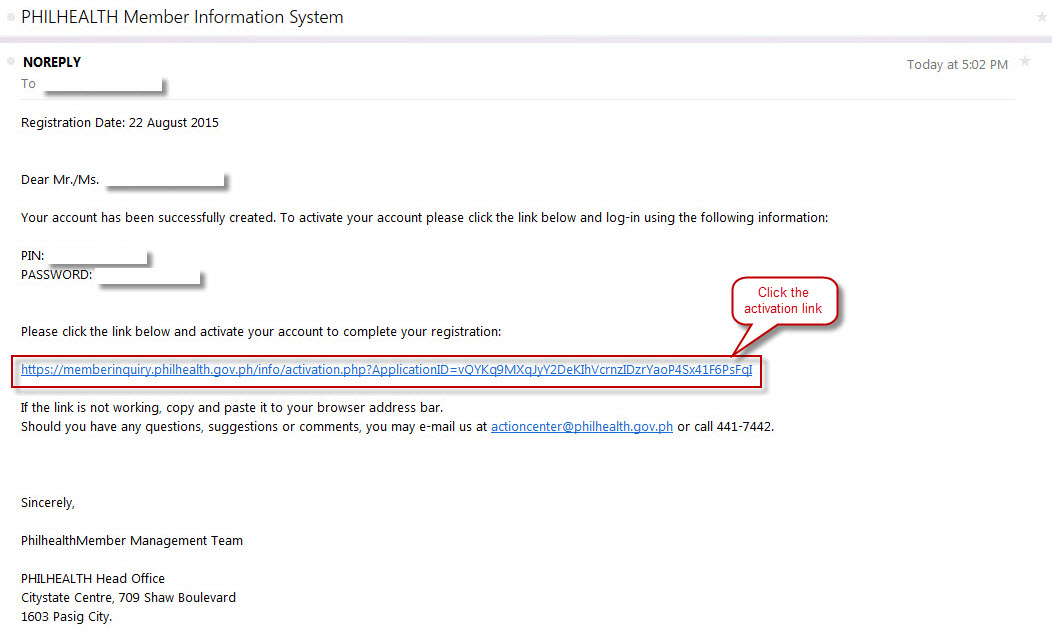Click the NOREPLY sender name
The width and height of the screenshot is (1052, 640).
click(x=51, y=61)
